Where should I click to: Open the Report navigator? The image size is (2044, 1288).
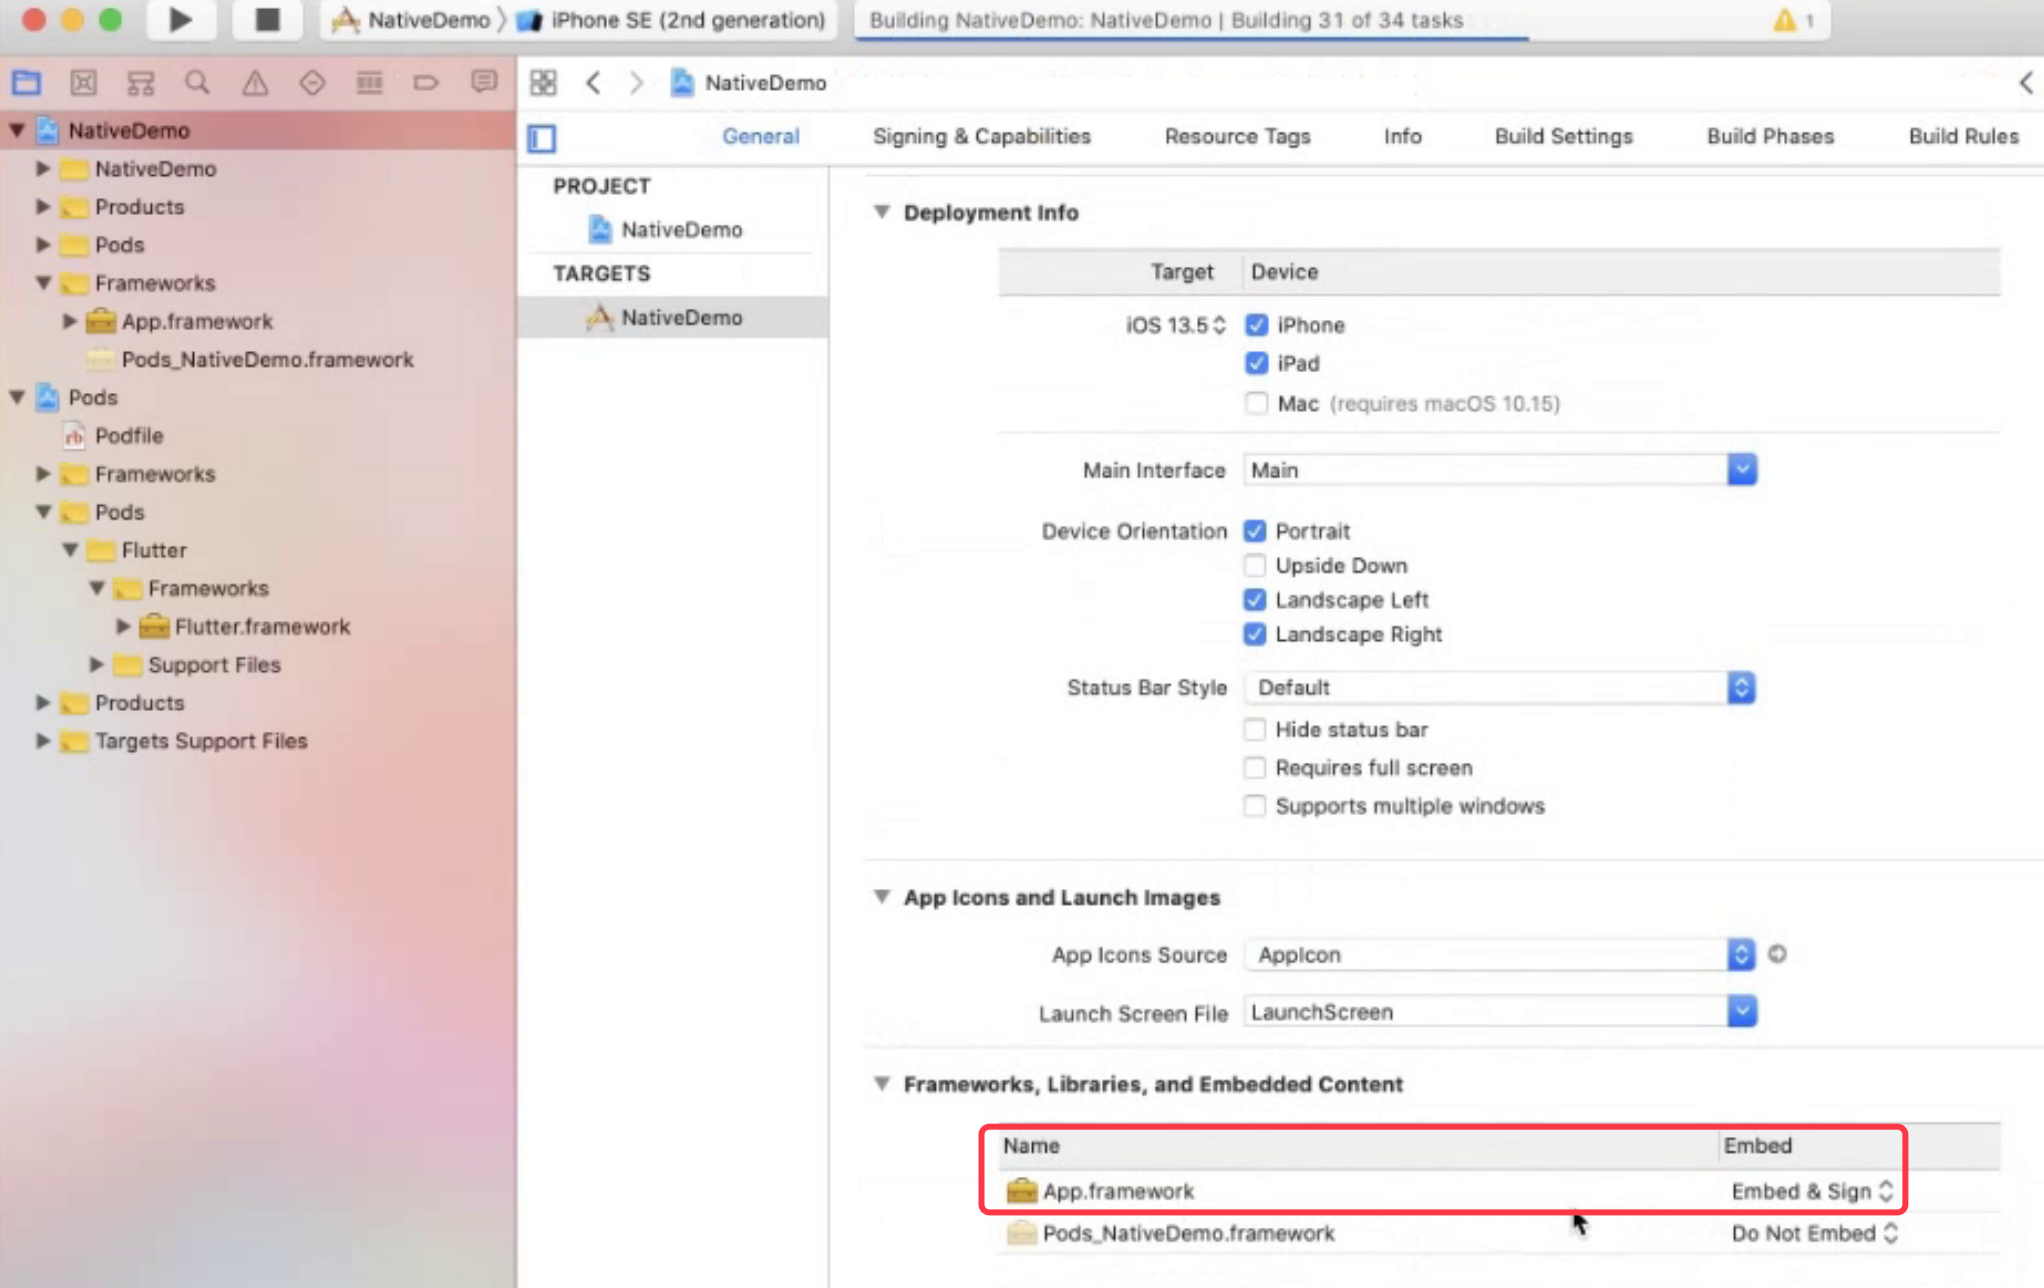tap(484, 82)
